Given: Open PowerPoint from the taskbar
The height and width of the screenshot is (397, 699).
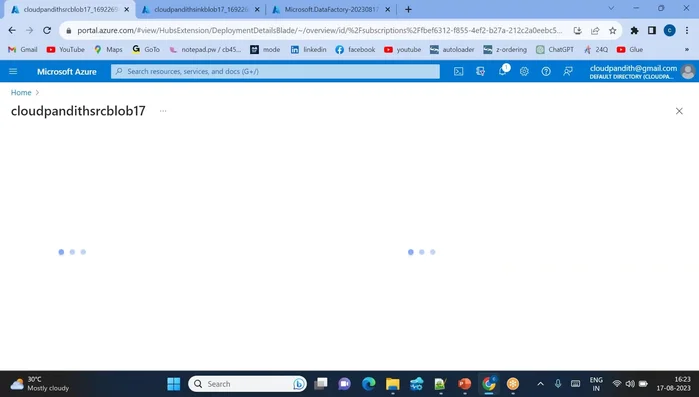Looking at the screenshot, I should 465,384.
